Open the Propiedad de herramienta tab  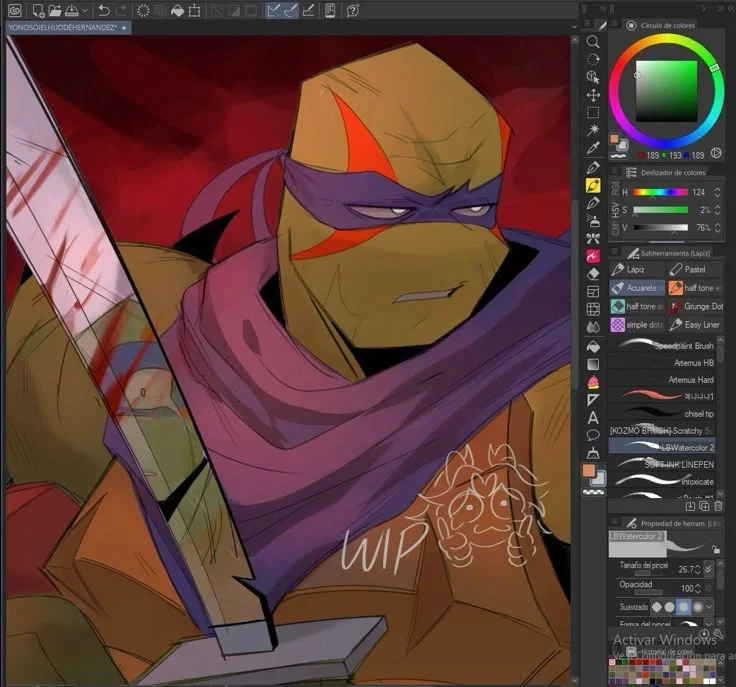pyautogui.click(x=674, y=523)
